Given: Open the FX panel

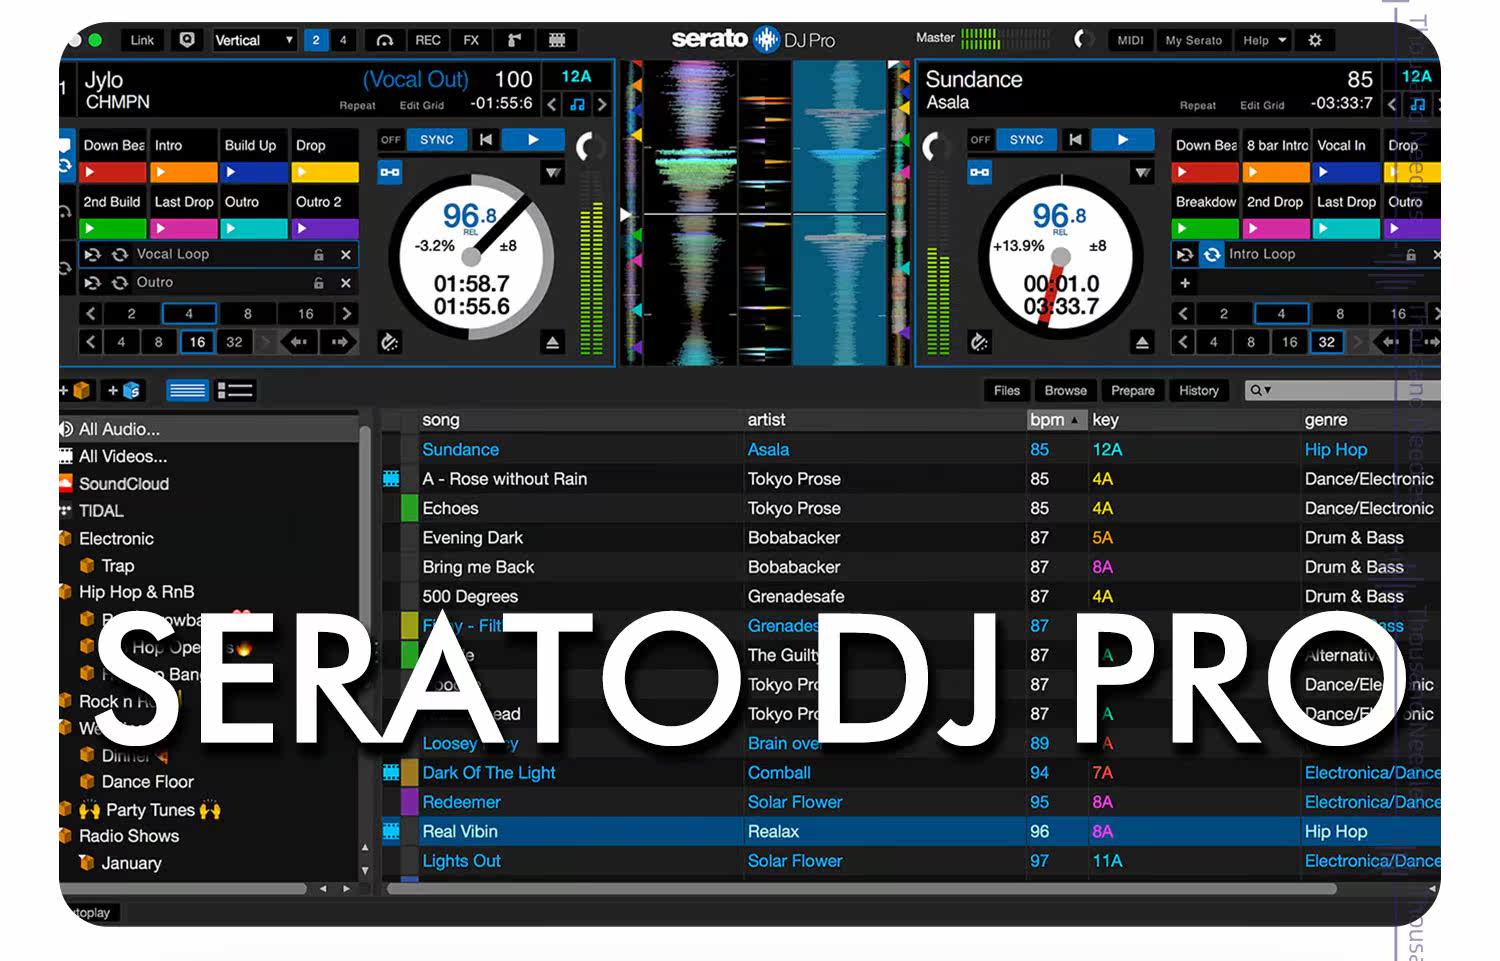Looking at the screenshot, I should [x=471, y=40].
